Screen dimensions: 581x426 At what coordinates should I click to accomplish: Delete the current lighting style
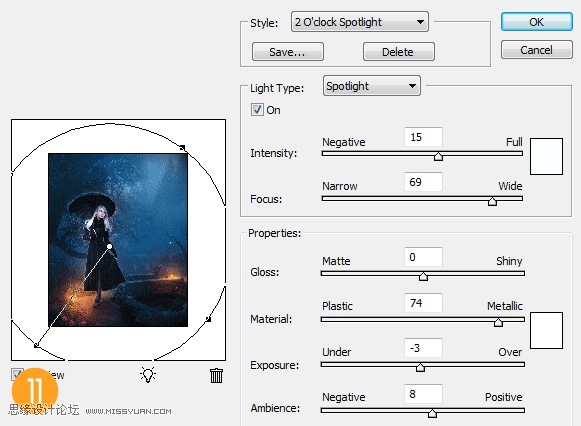[399, 51]
